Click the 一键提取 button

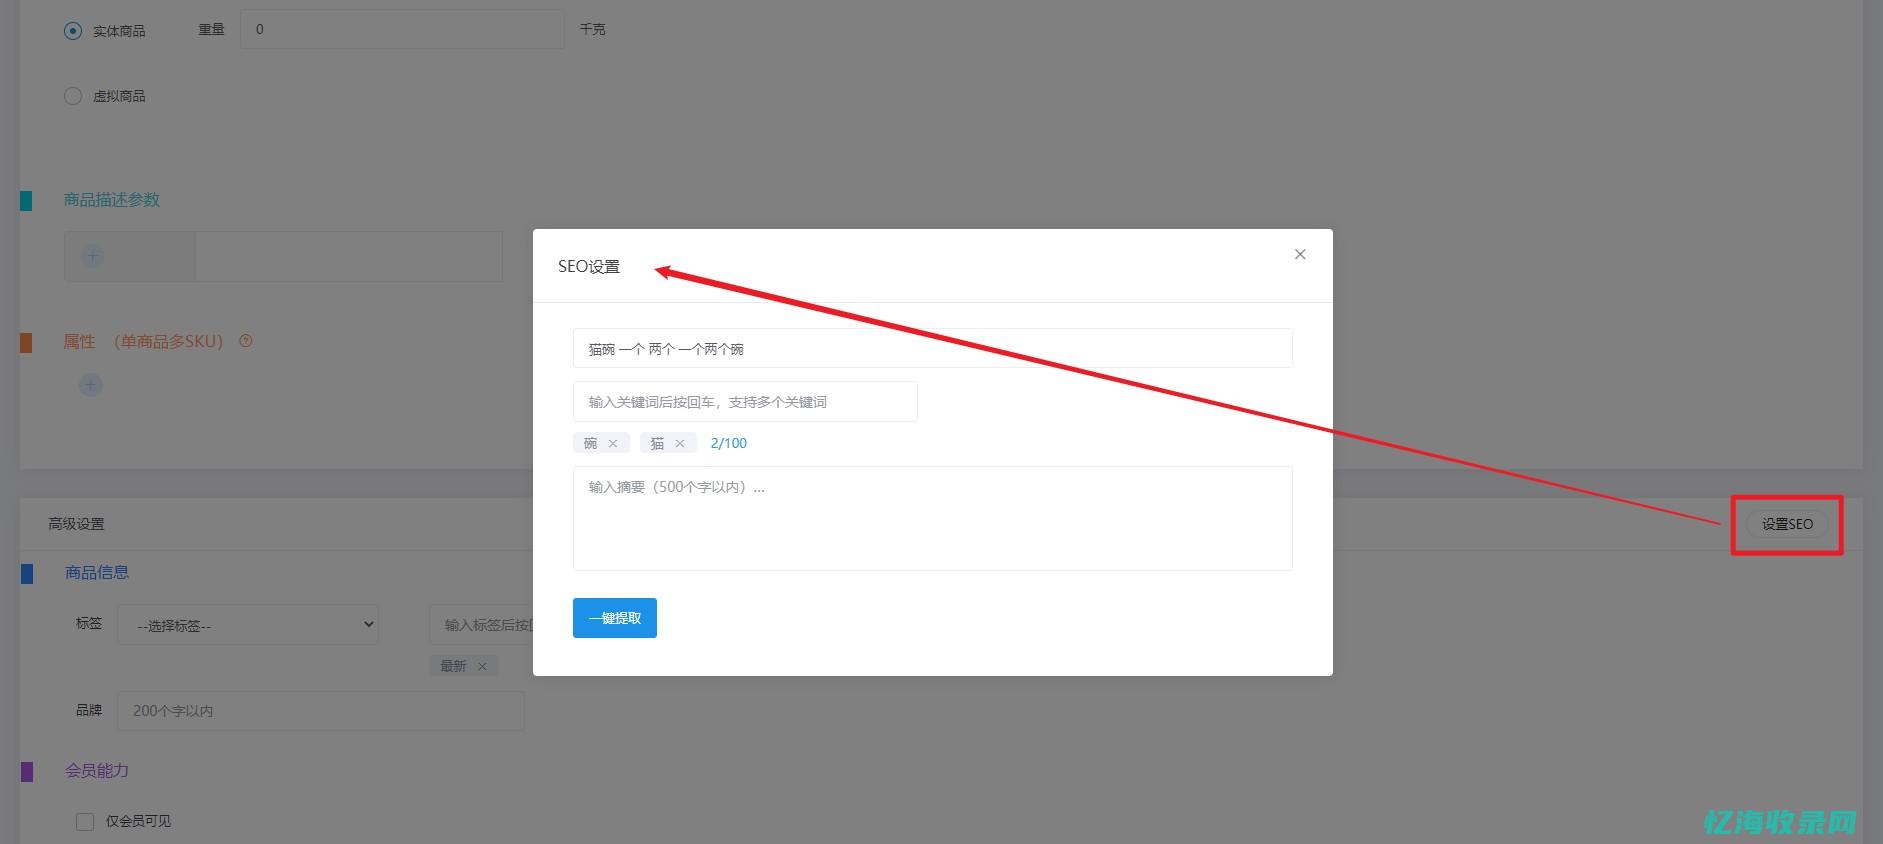(x=615, y=618)
